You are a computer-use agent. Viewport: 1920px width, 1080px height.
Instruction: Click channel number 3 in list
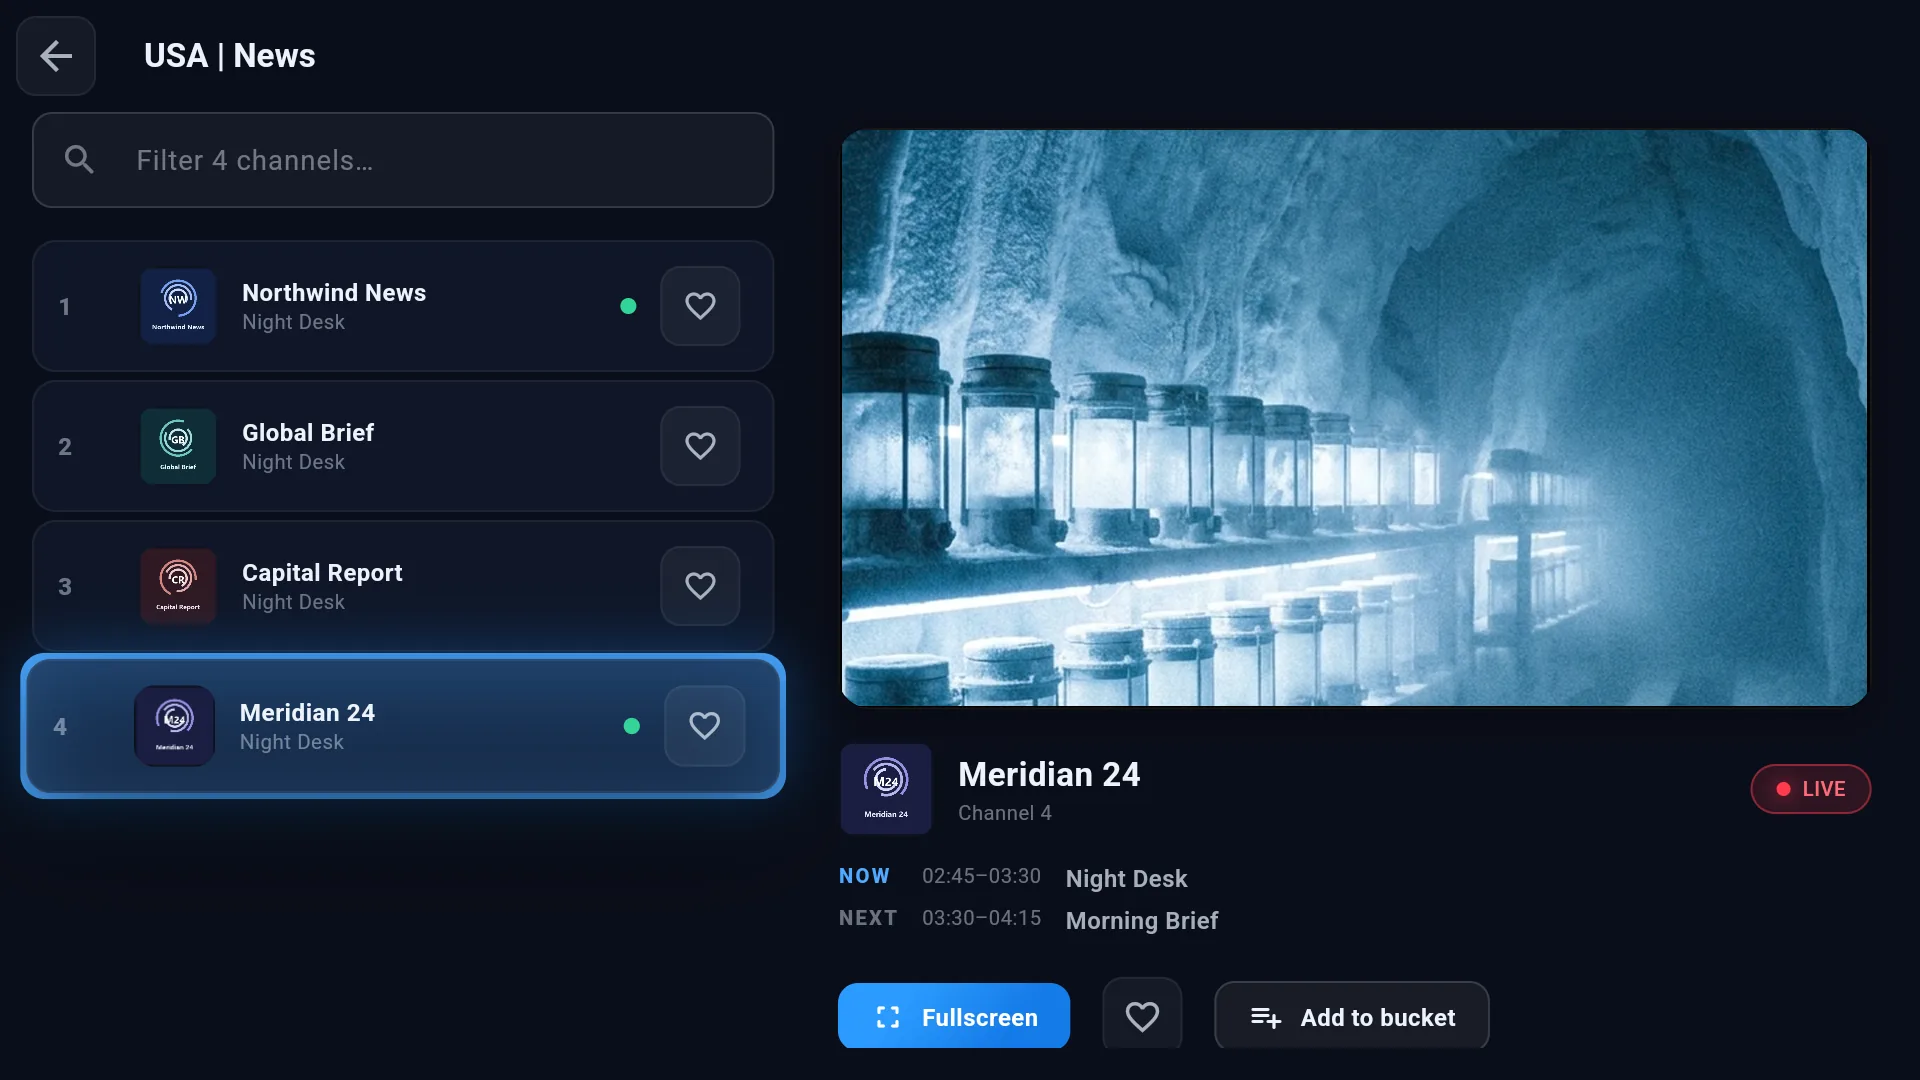(65, 587)
